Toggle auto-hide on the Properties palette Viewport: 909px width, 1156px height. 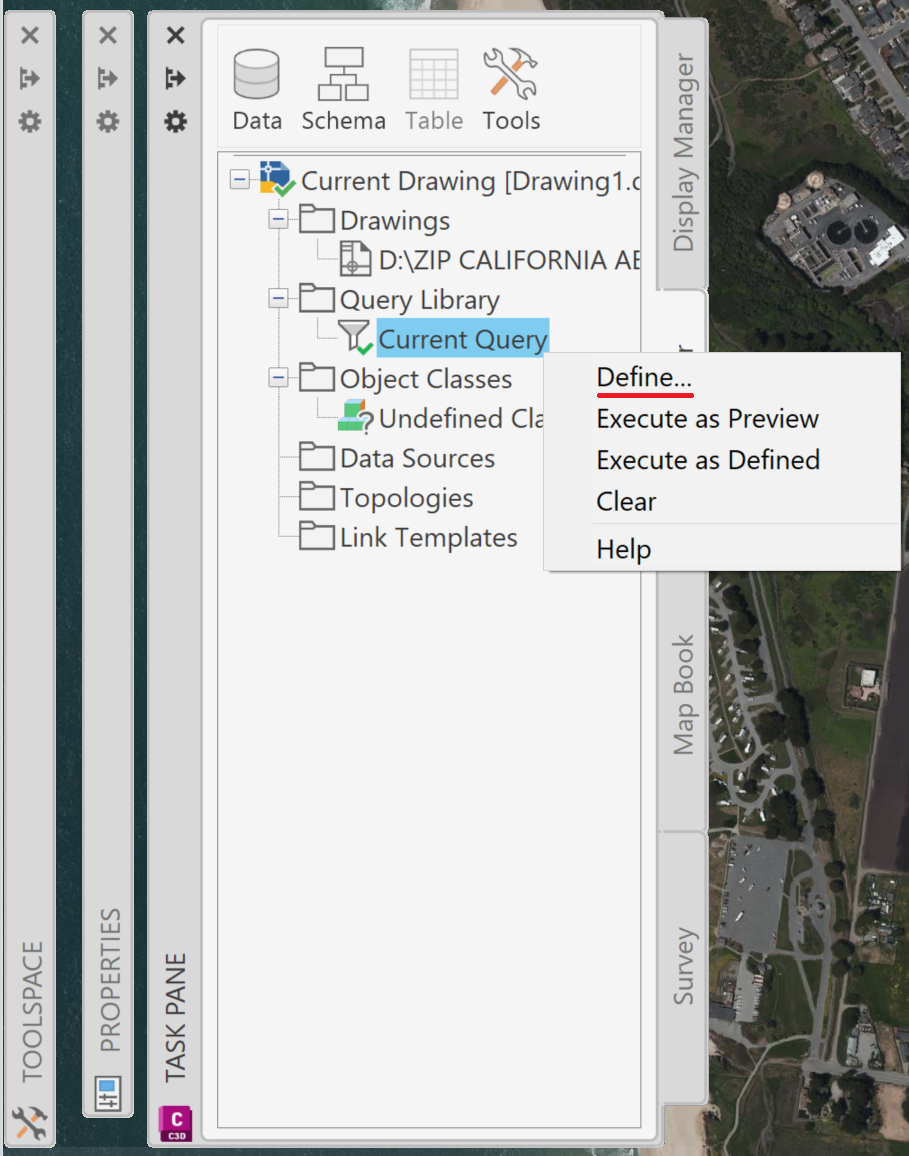tap(107, 78)
